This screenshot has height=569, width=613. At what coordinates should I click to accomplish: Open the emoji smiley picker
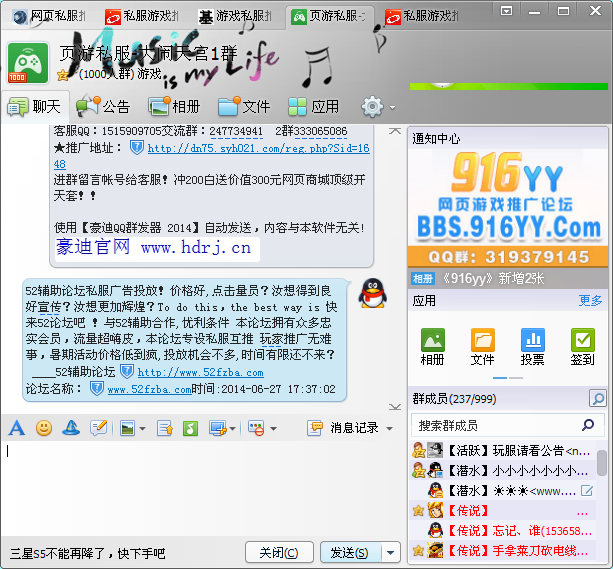pos(44,428)
